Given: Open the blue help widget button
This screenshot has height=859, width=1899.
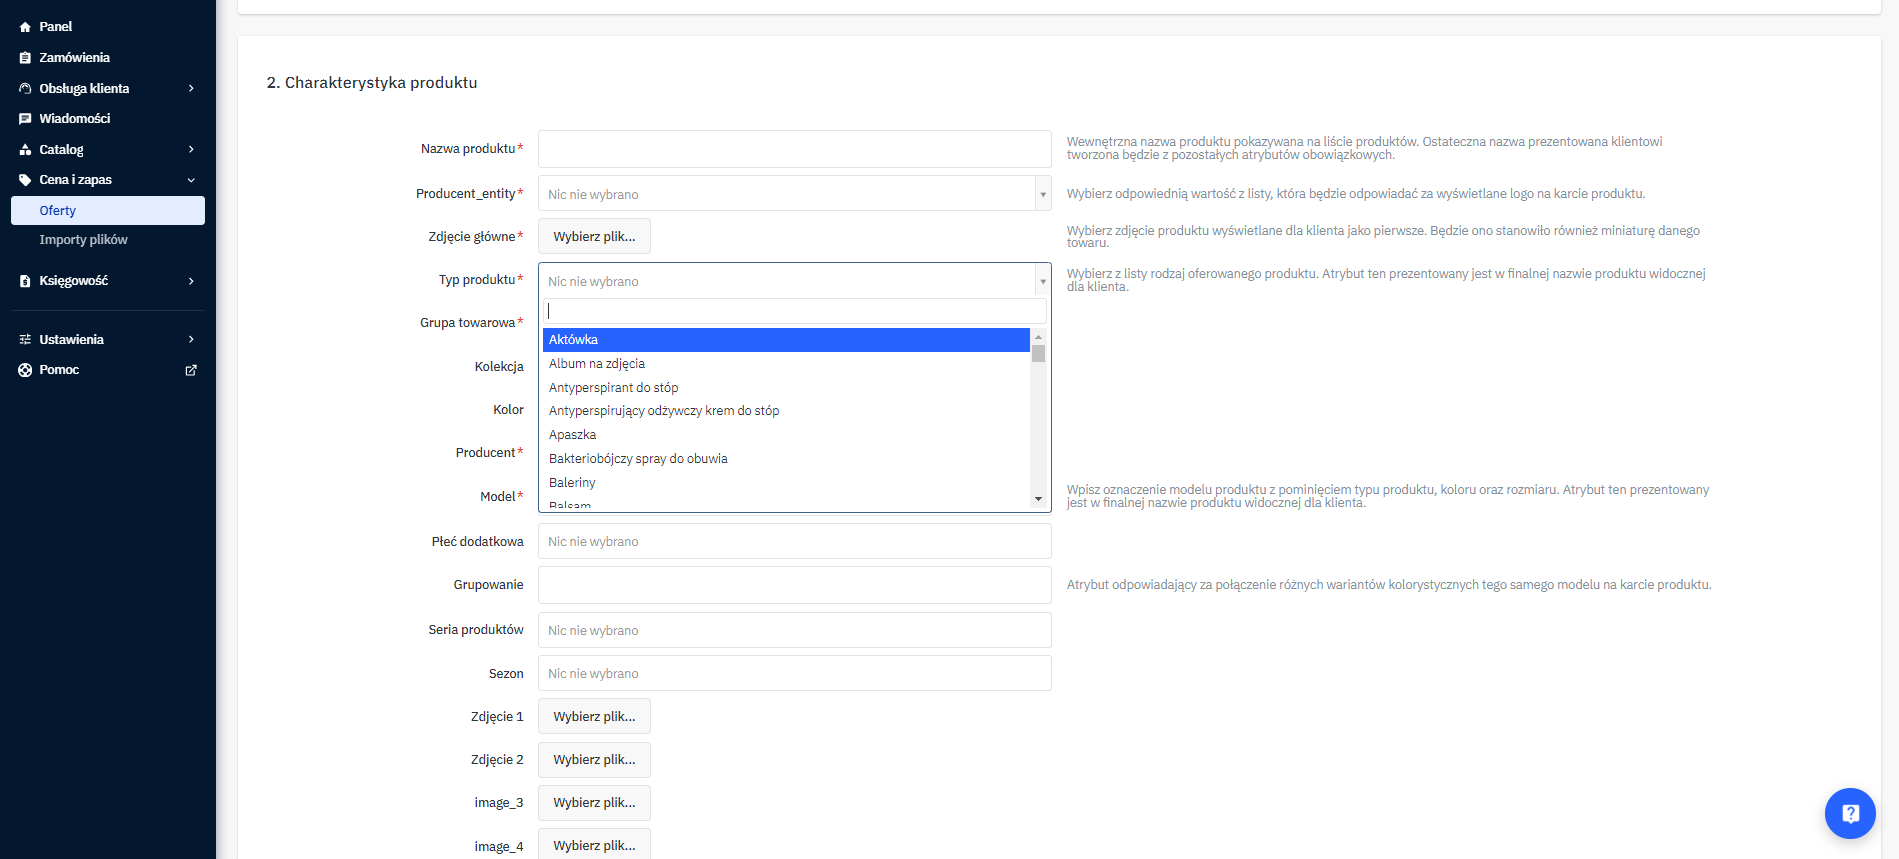Looking at the screenshot, I should pyautogui.click(x=1849, y=813).
